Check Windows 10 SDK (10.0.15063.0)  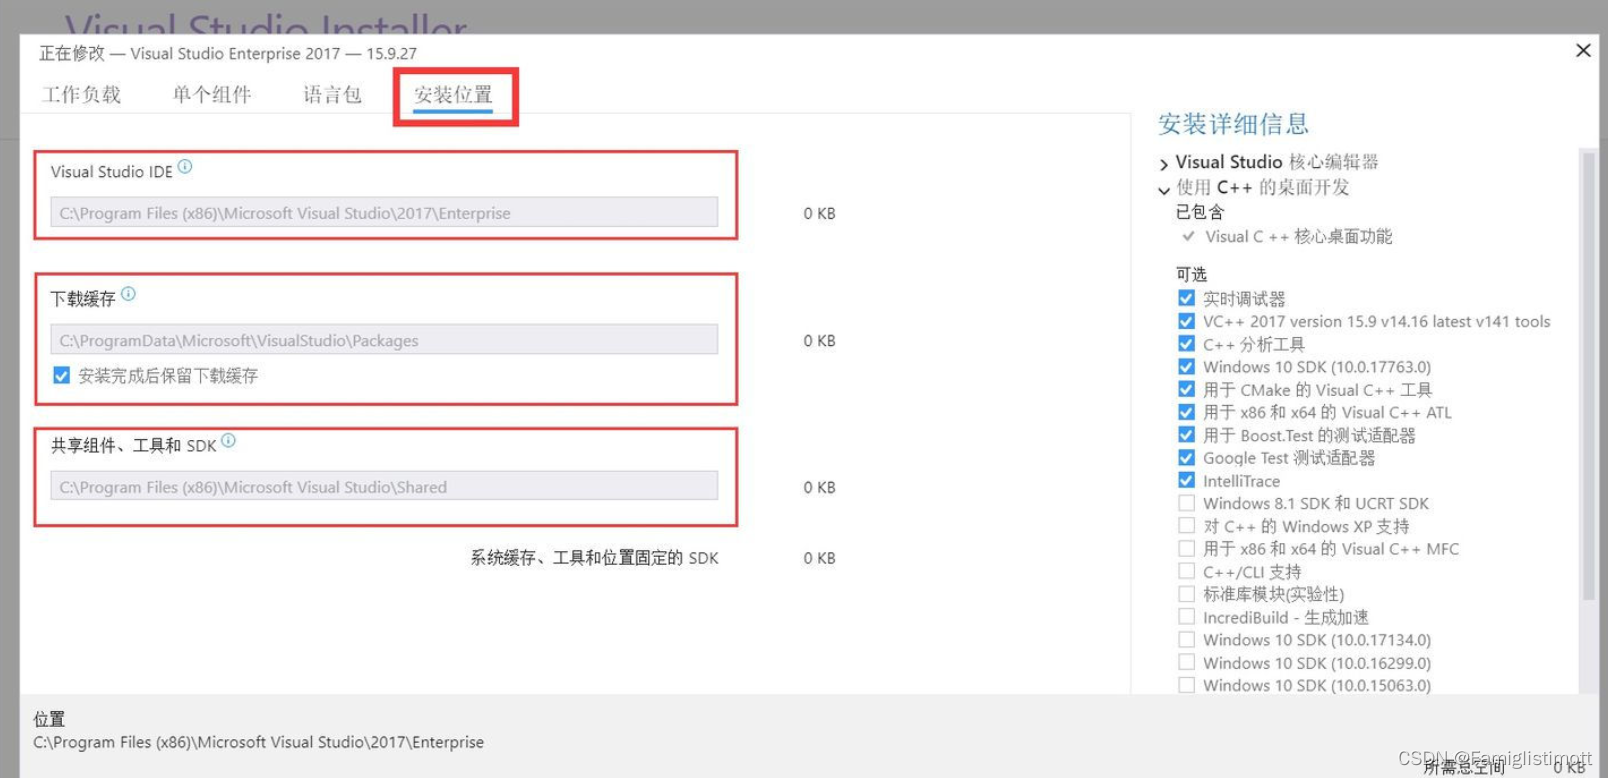[1186, 685]
